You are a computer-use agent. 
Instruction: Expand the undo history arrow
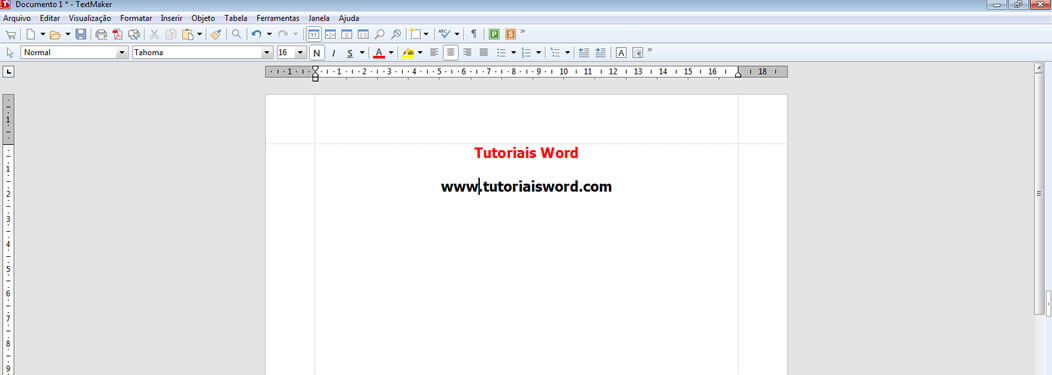click(269, 34)
